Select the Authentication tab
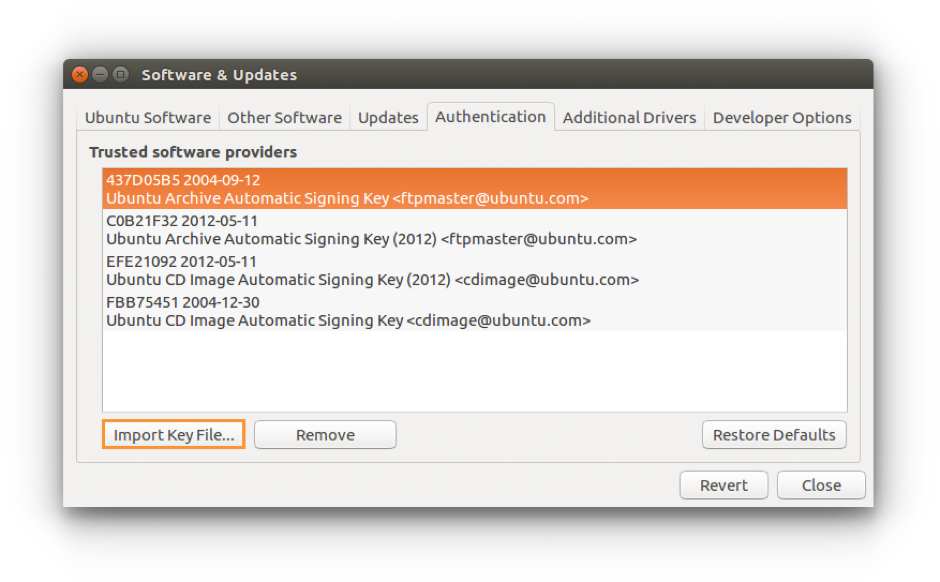This screenshot has height=582, width=940. tap(490, 117)
